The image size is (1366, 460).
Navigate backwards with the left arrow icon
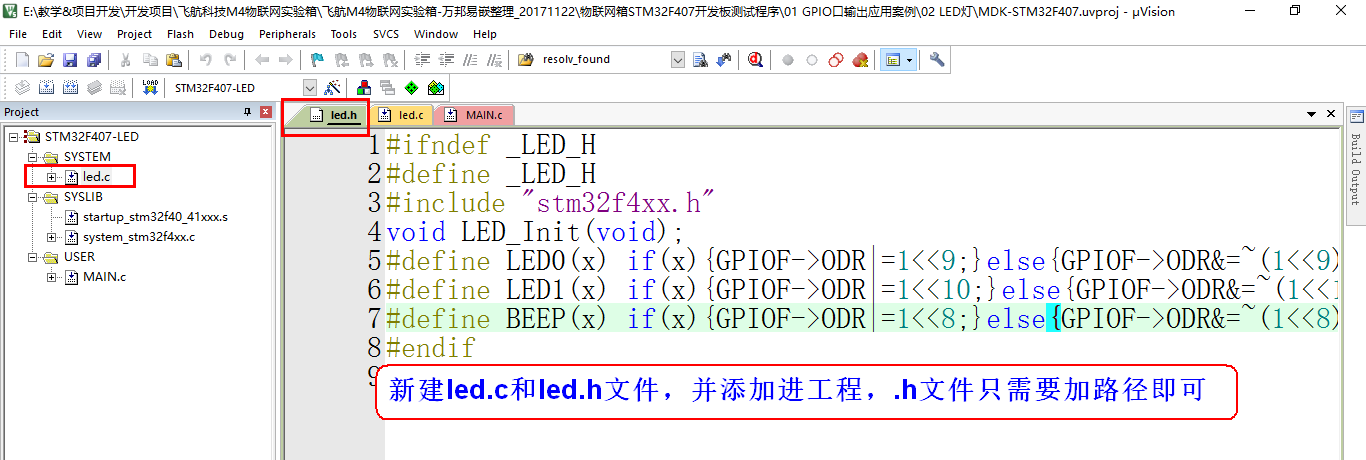[262, 60]
